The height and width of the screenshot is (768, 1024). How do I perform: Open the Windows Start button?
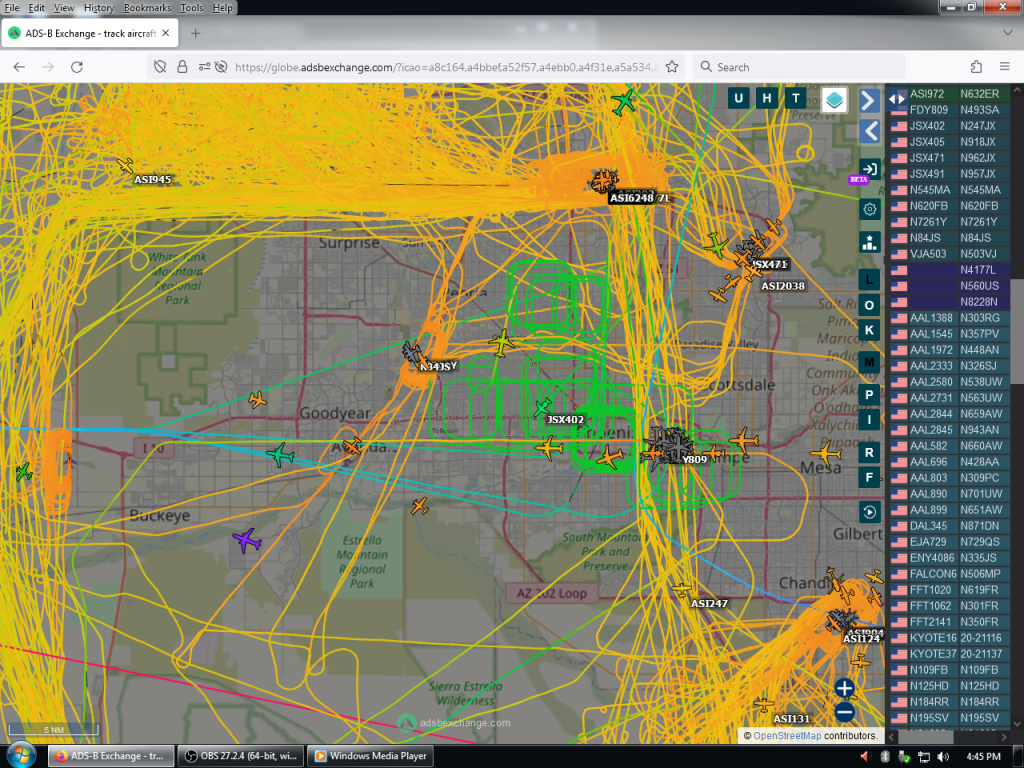(x=22, y=756)
